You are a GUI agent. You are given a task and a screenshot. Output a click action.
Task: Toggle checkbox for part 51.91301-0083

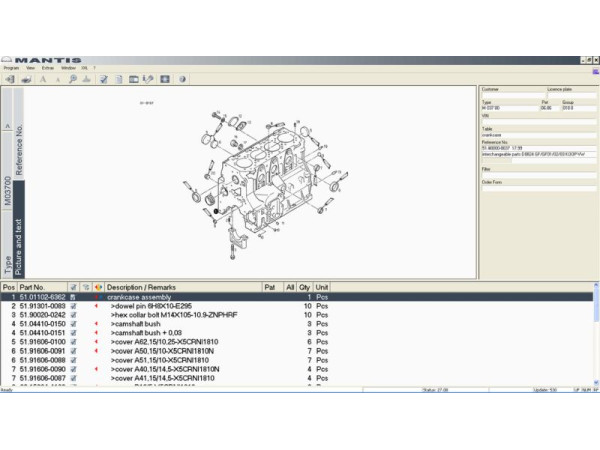(73, 306)
